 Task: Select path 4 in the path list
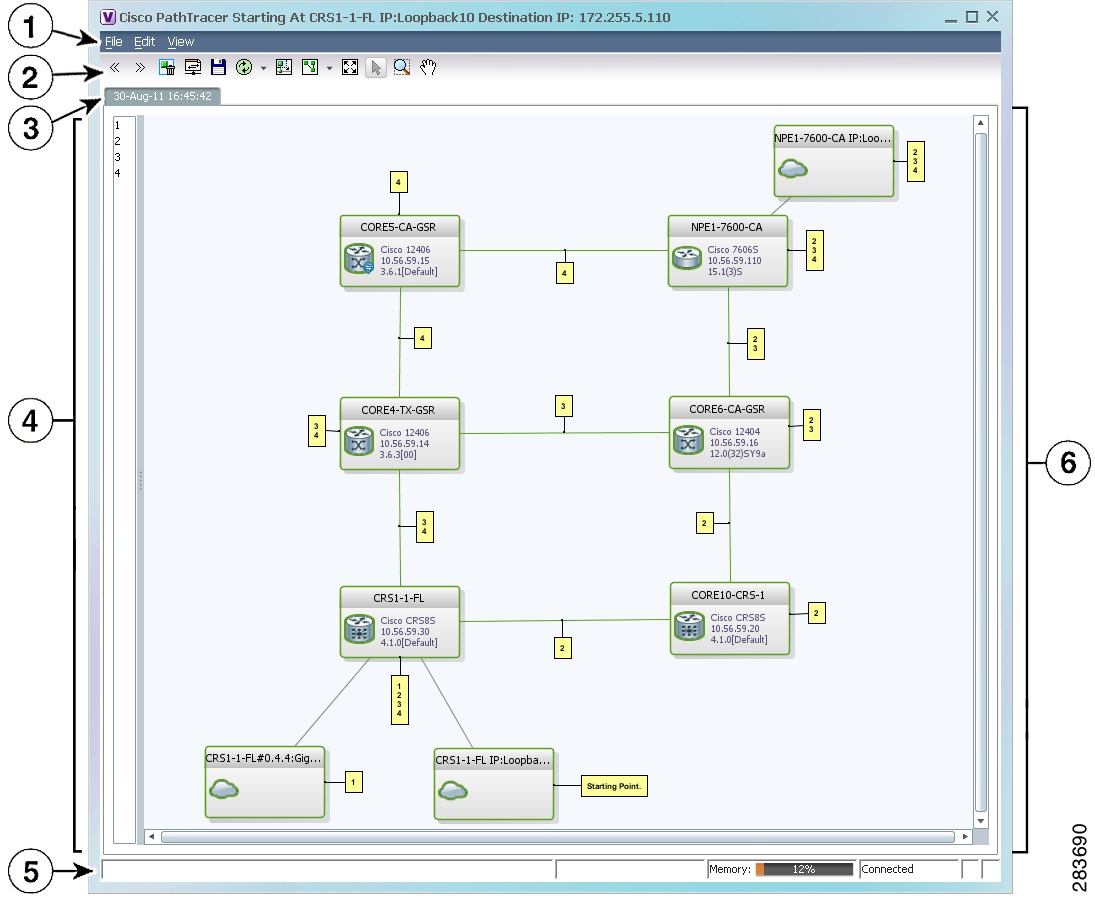117,173
